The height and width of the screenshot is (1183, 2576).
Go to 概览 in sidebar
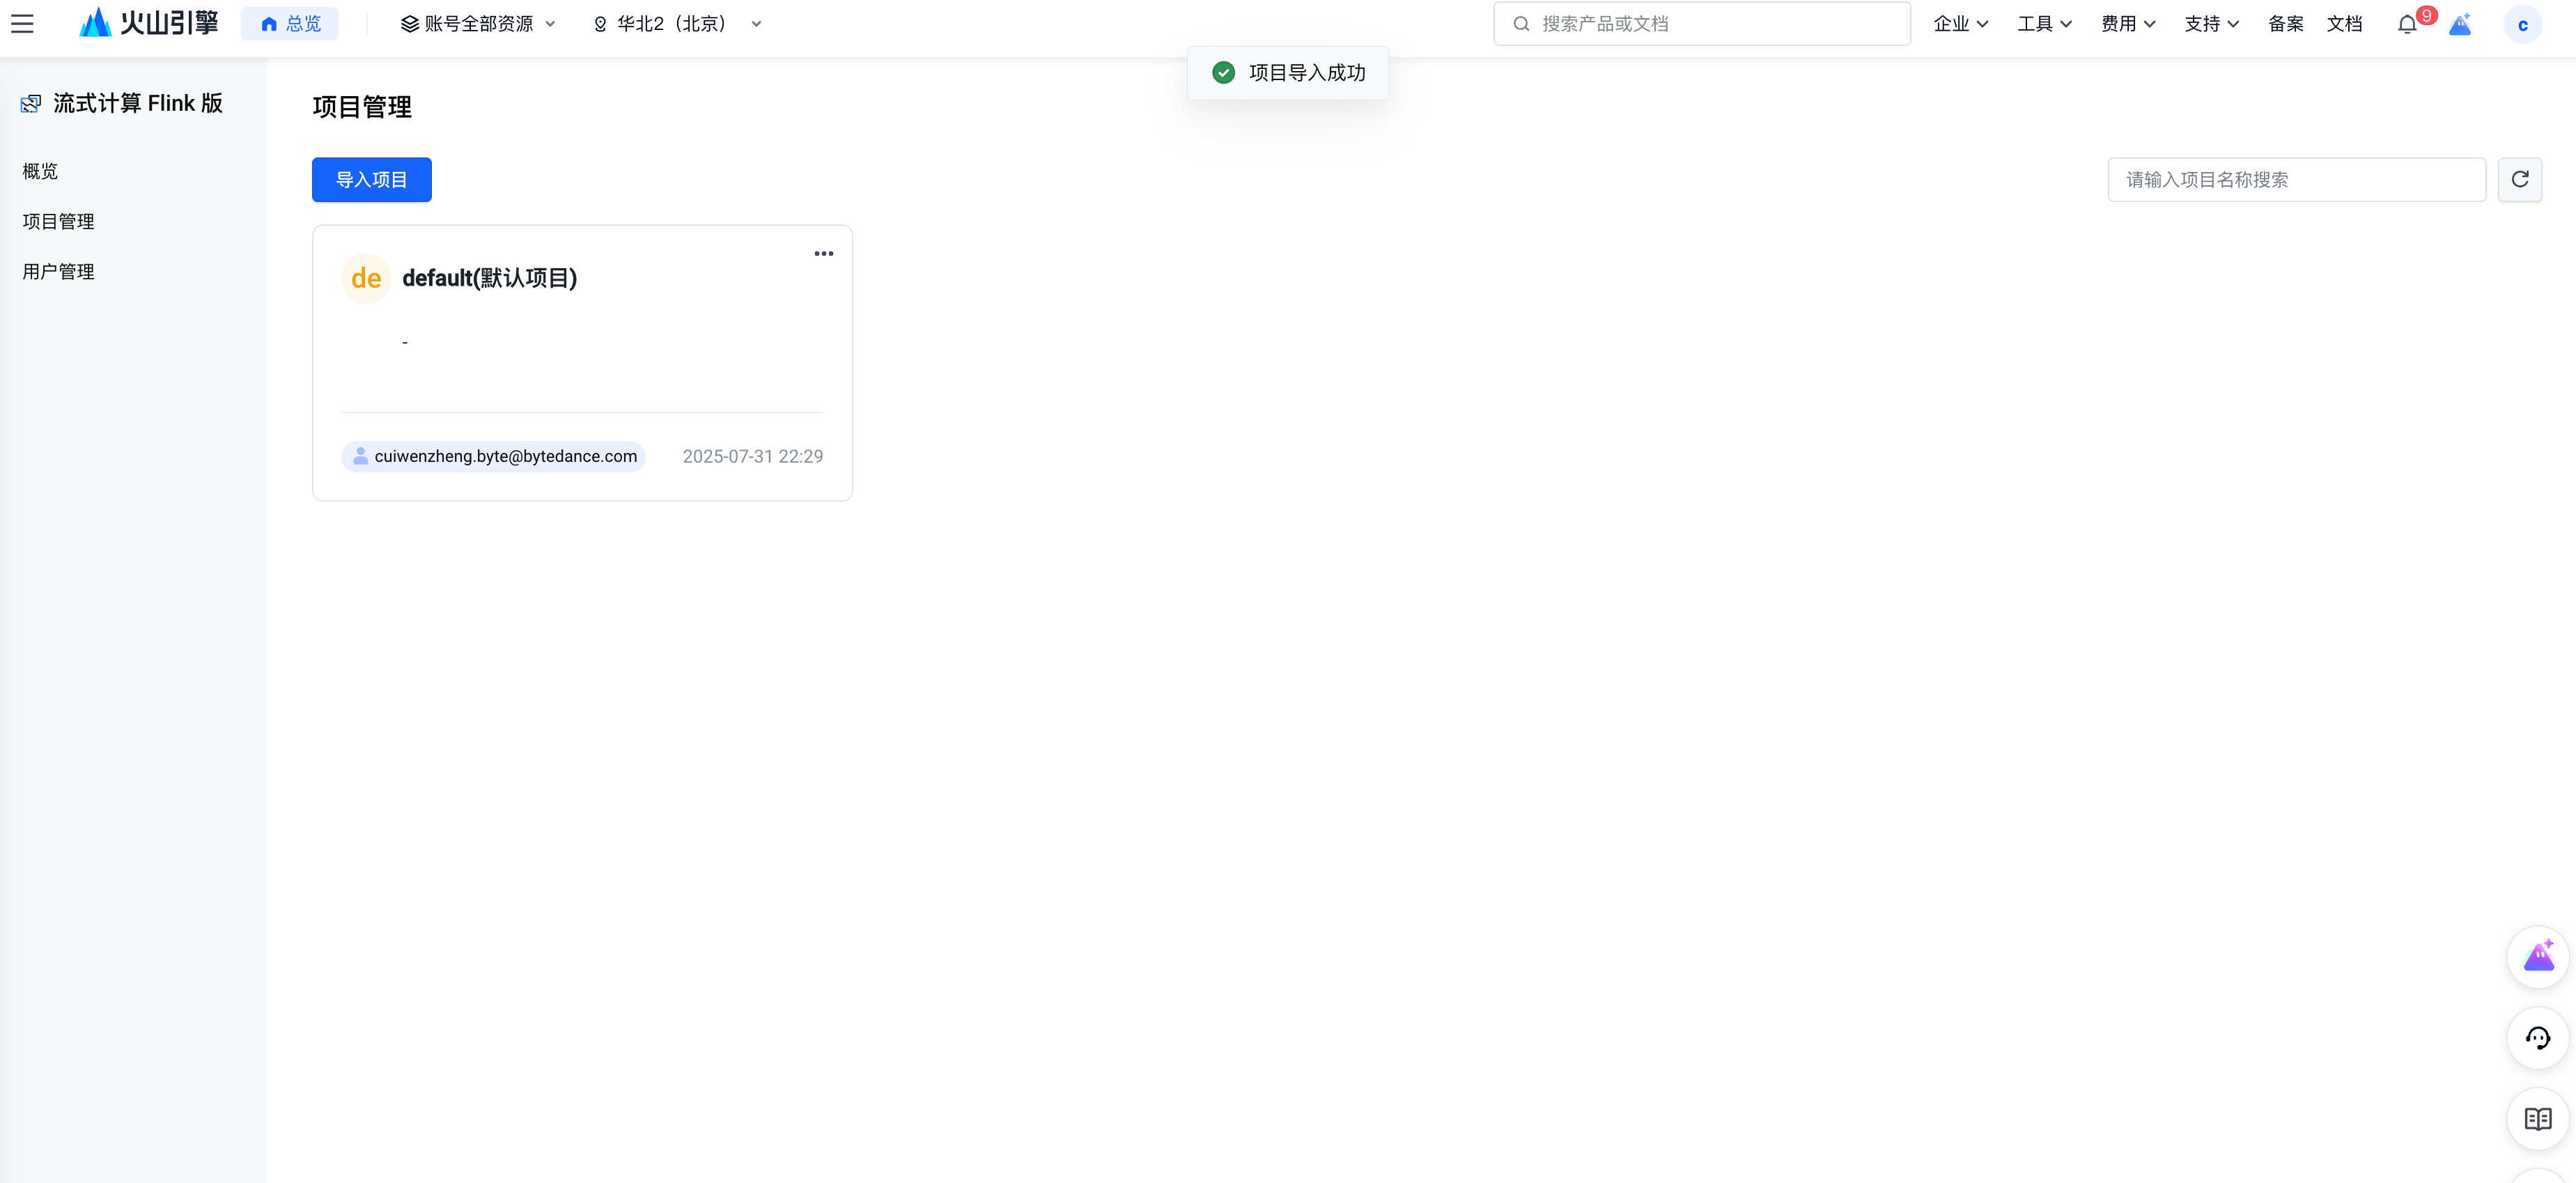click(40, 171)
